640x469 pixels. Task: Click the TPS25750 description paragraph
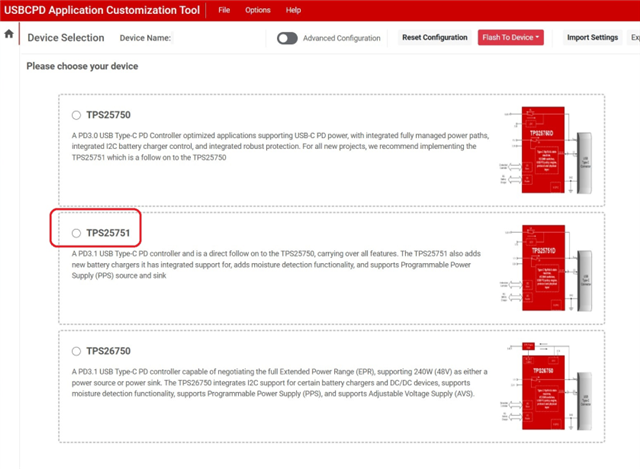[280, 147]
